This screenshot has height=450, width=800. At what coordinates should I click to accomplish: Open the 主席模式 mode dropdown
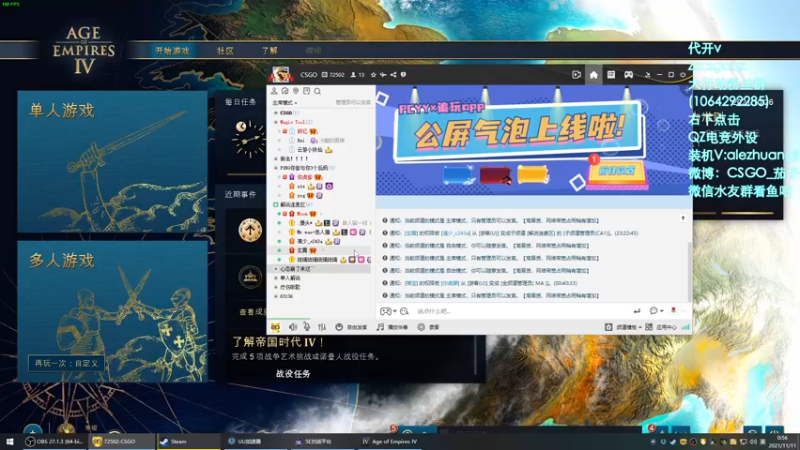[x=285, y=103]
